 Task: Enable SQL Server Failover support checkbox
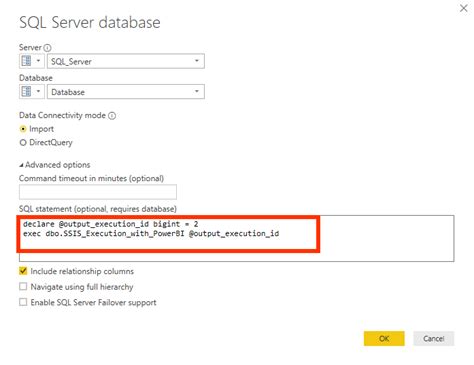click(23, 302)
